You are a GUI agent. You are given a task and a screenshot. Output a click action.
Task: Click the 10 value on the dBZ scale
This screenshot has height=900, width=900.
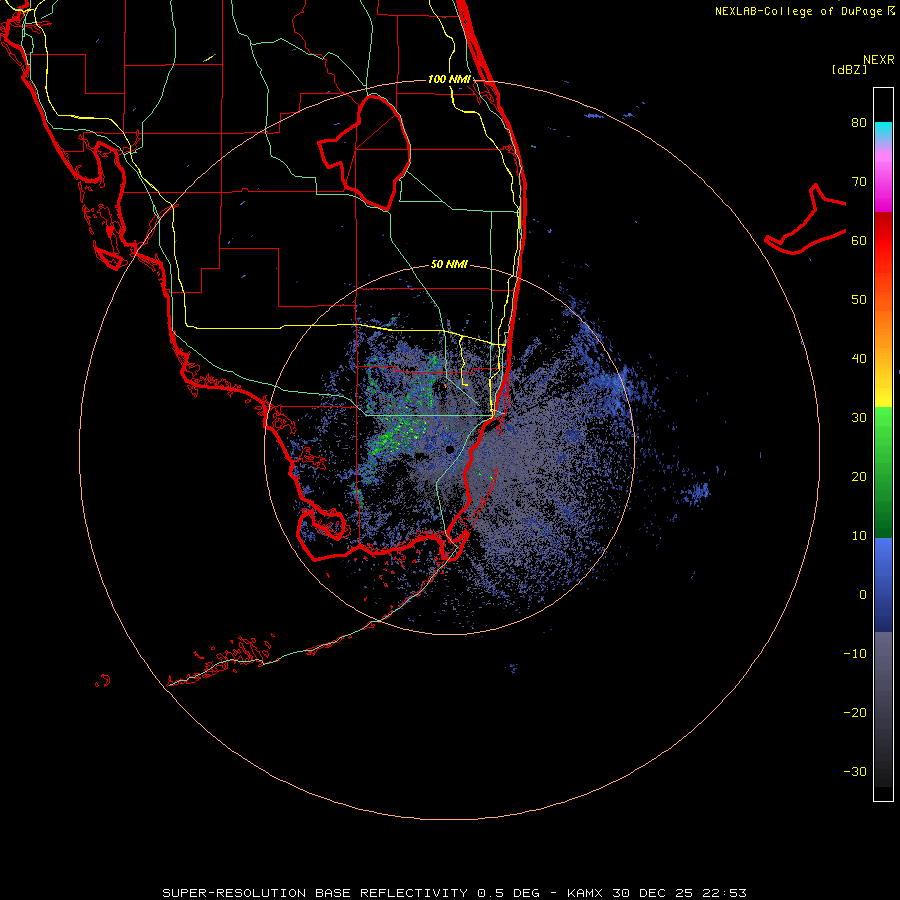[859, 536]
